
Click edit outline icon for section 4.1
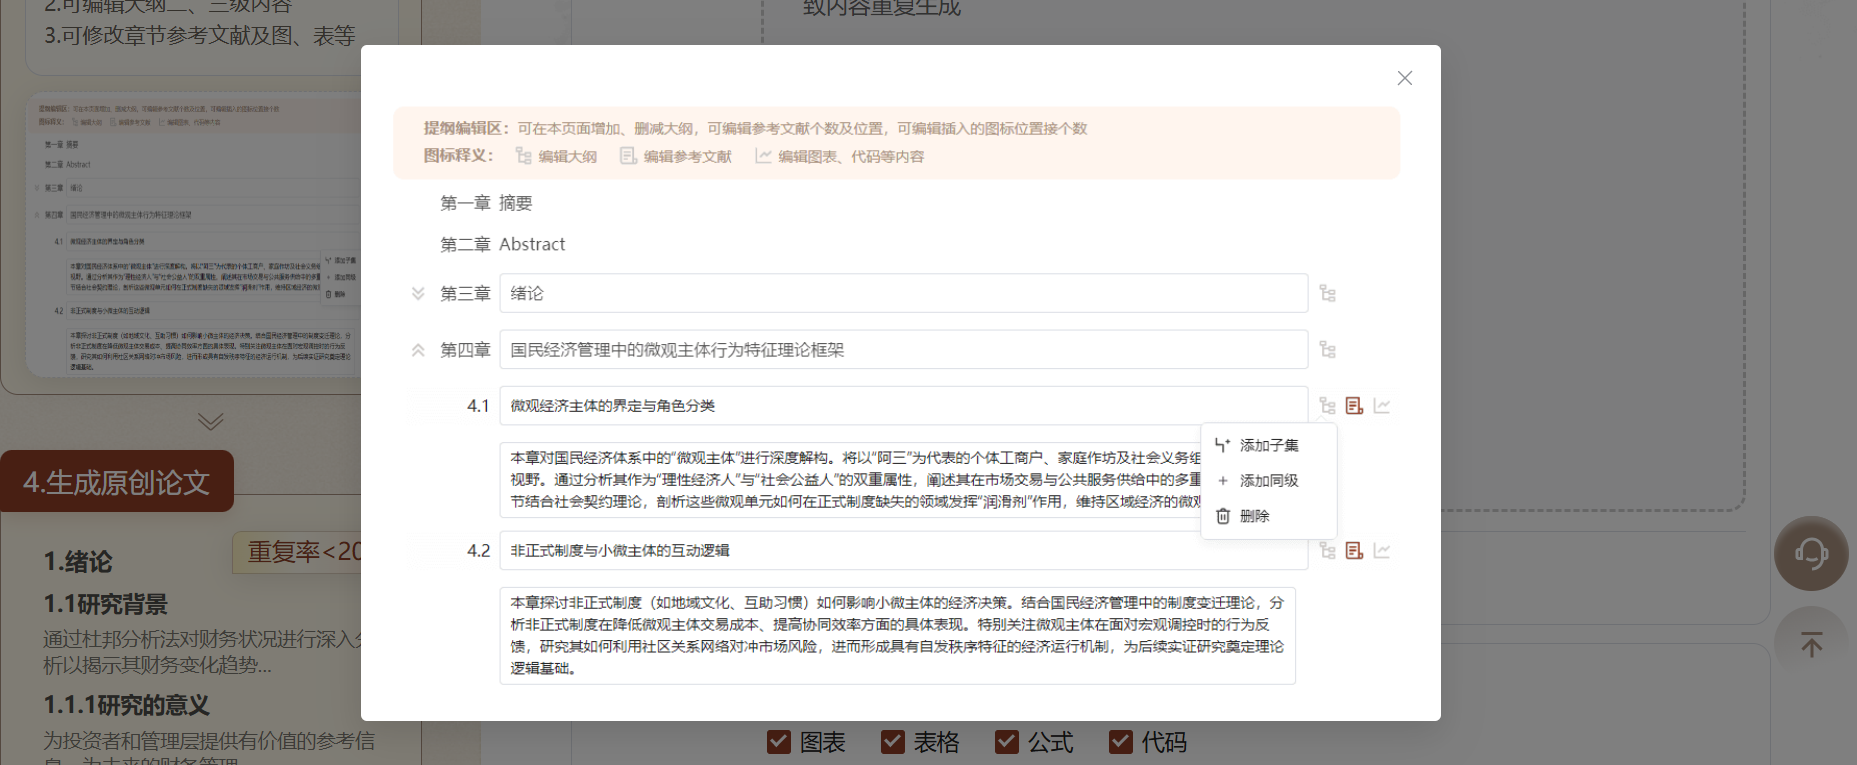pos(1327,405)
